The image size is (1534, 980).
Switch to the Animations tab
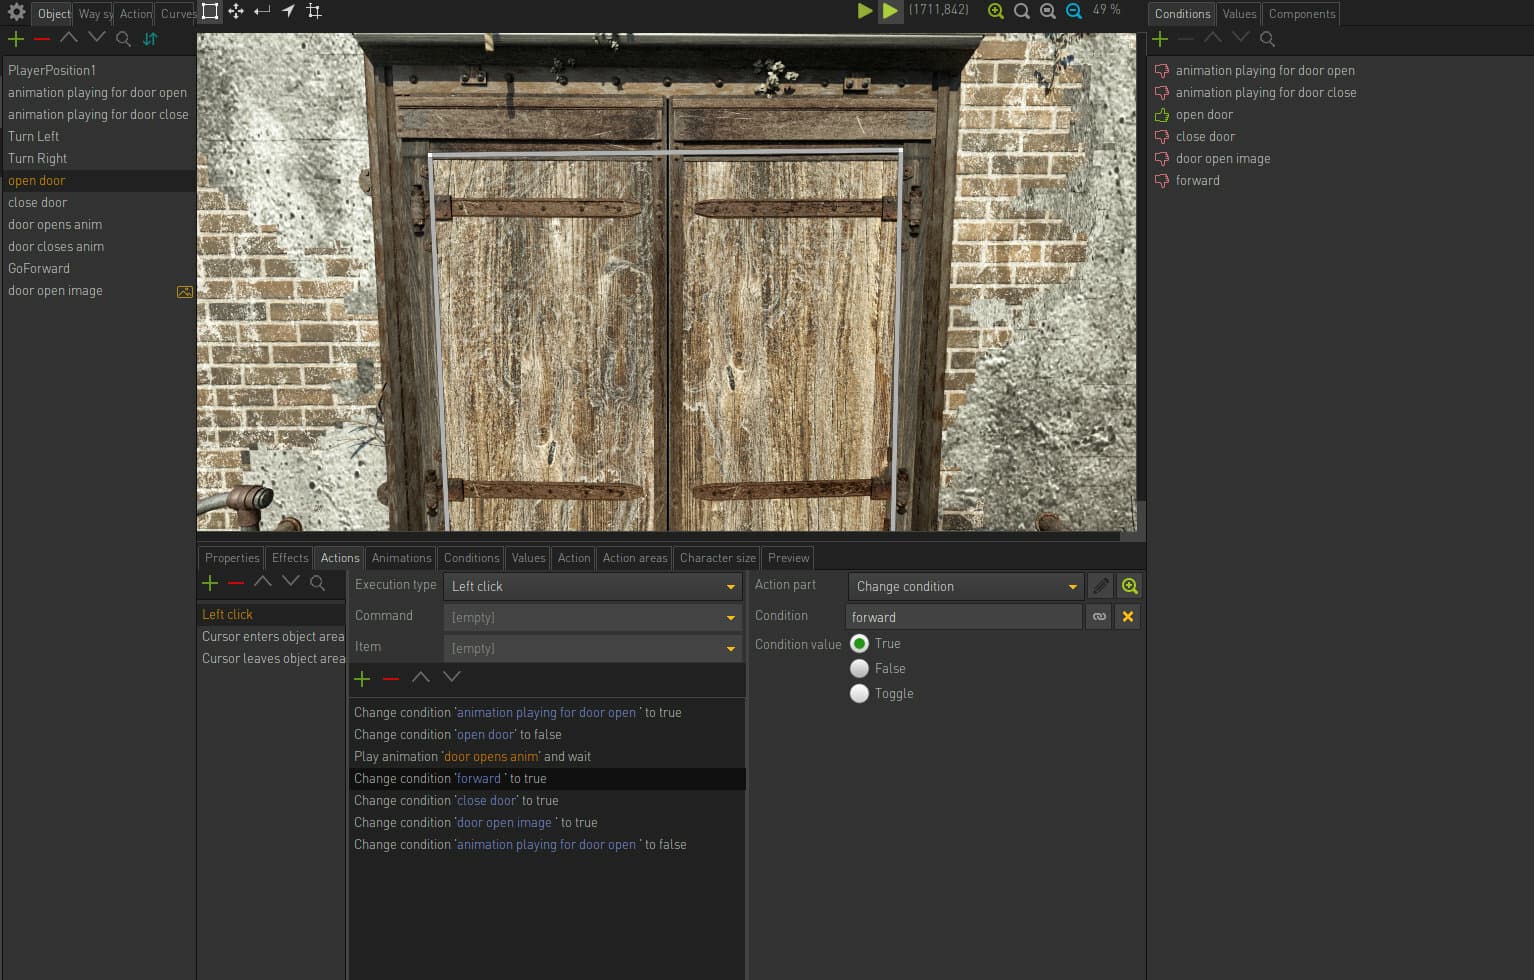click(401, 558)
